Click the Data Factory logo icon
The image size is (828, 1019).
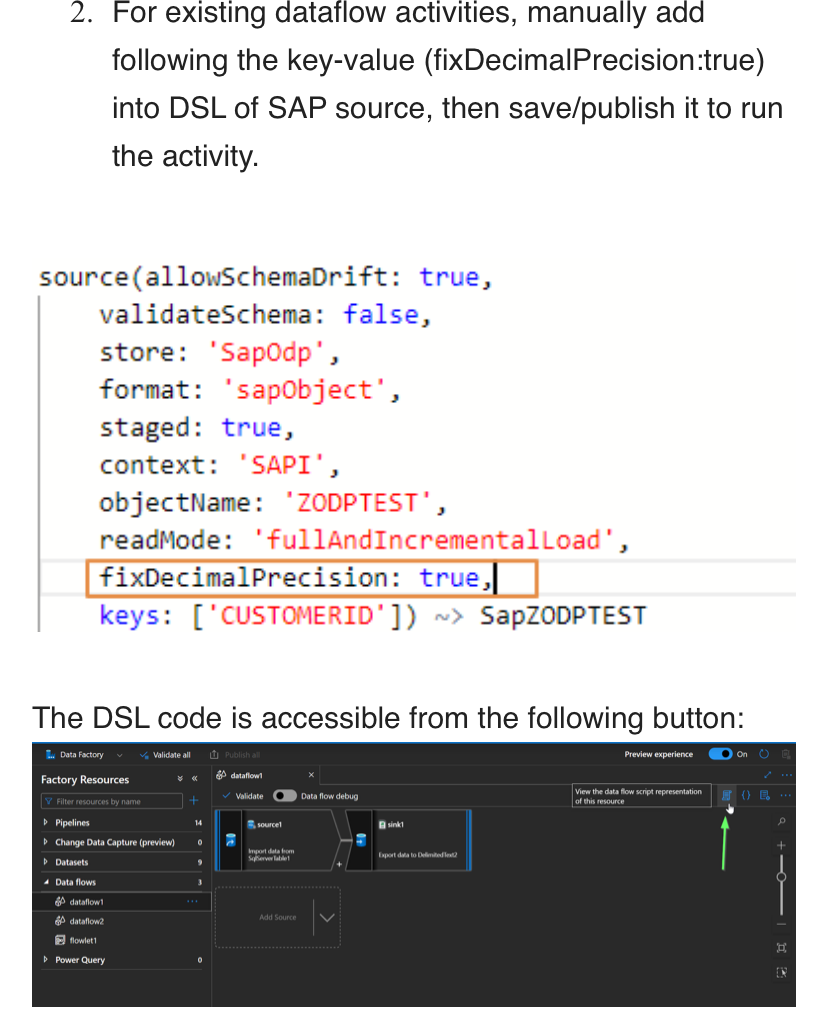50,755
